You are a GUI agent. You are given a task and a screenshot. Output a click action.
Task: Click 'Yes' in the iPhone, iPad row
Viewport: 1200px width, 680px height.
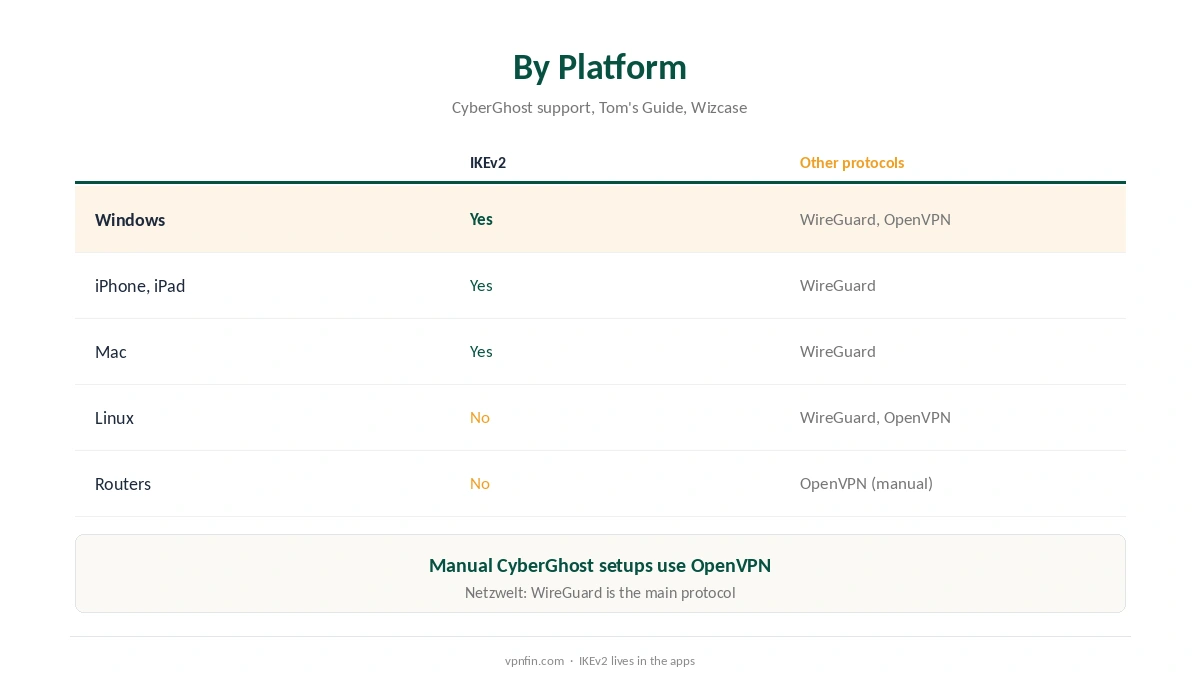click(481, 285)
